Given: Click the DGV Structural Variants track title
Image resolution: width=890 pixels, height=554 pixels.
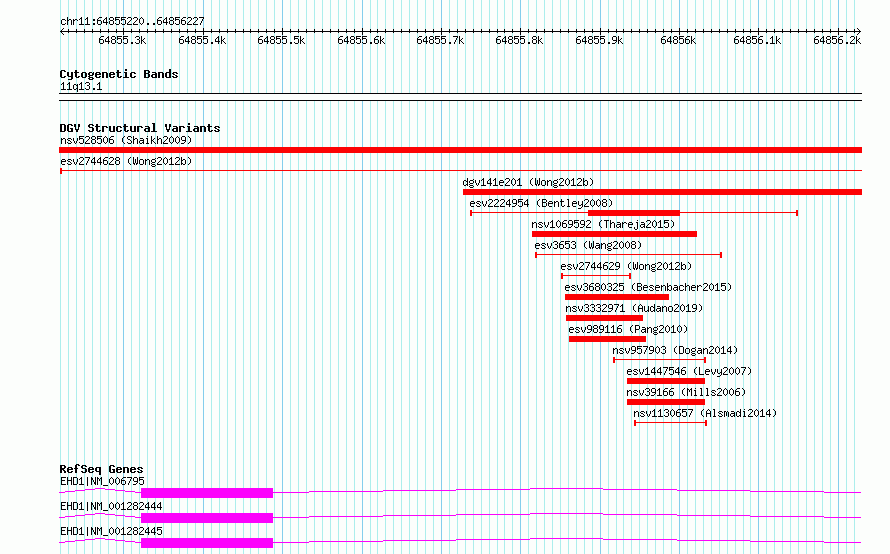Looking at the screenshot, I should (x=140, y=128).
